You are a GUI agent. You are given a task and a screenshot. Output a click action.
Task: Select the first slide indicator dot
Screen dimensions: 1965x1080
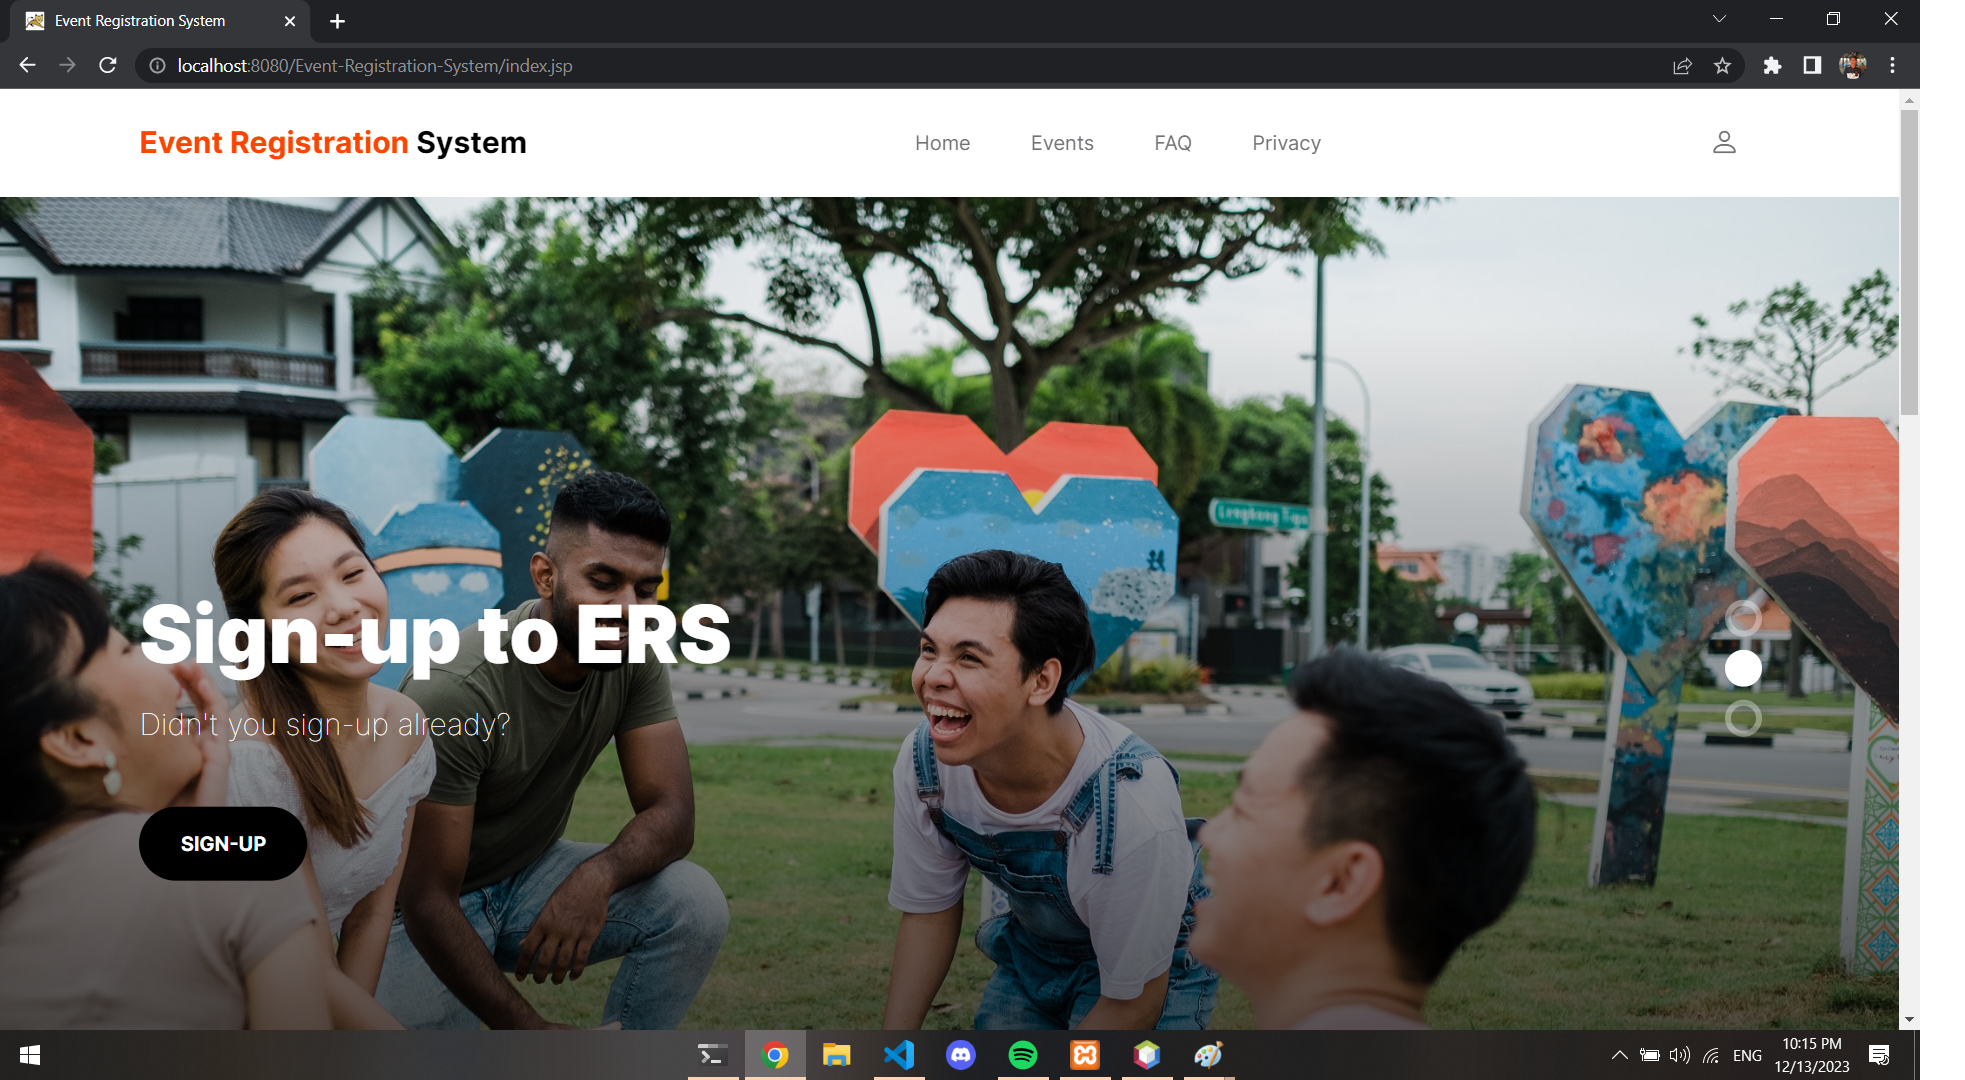(1743, 618)
